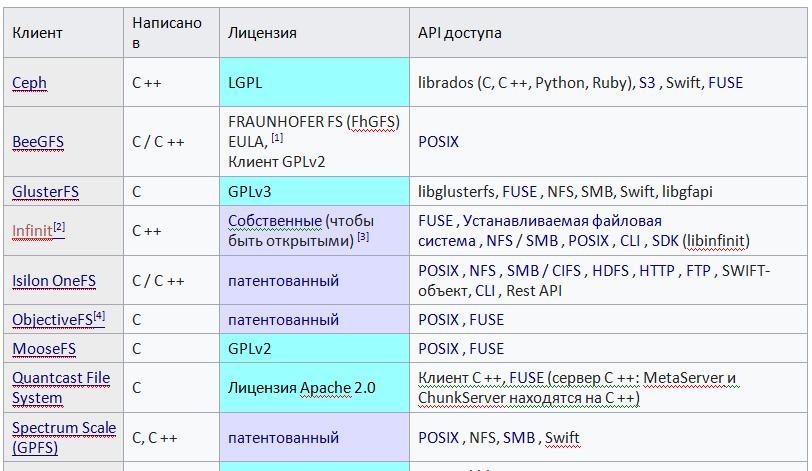Click the Swift text in the Spectrum Scale row
Screen dimensions: 812x471
562,438
